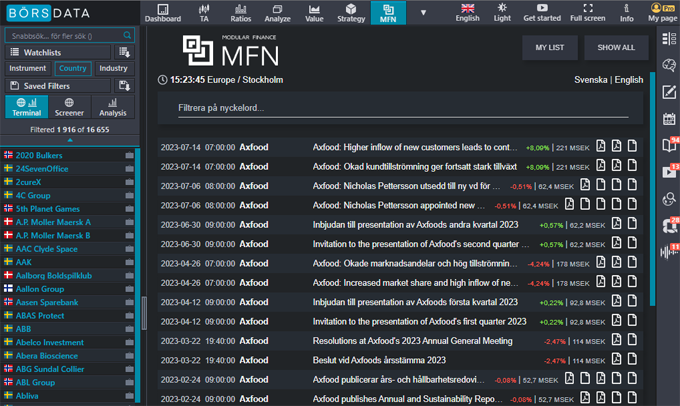
Task: Select the Instrument filter toggle
Action: pyautogui.click(x=27, y=68)
